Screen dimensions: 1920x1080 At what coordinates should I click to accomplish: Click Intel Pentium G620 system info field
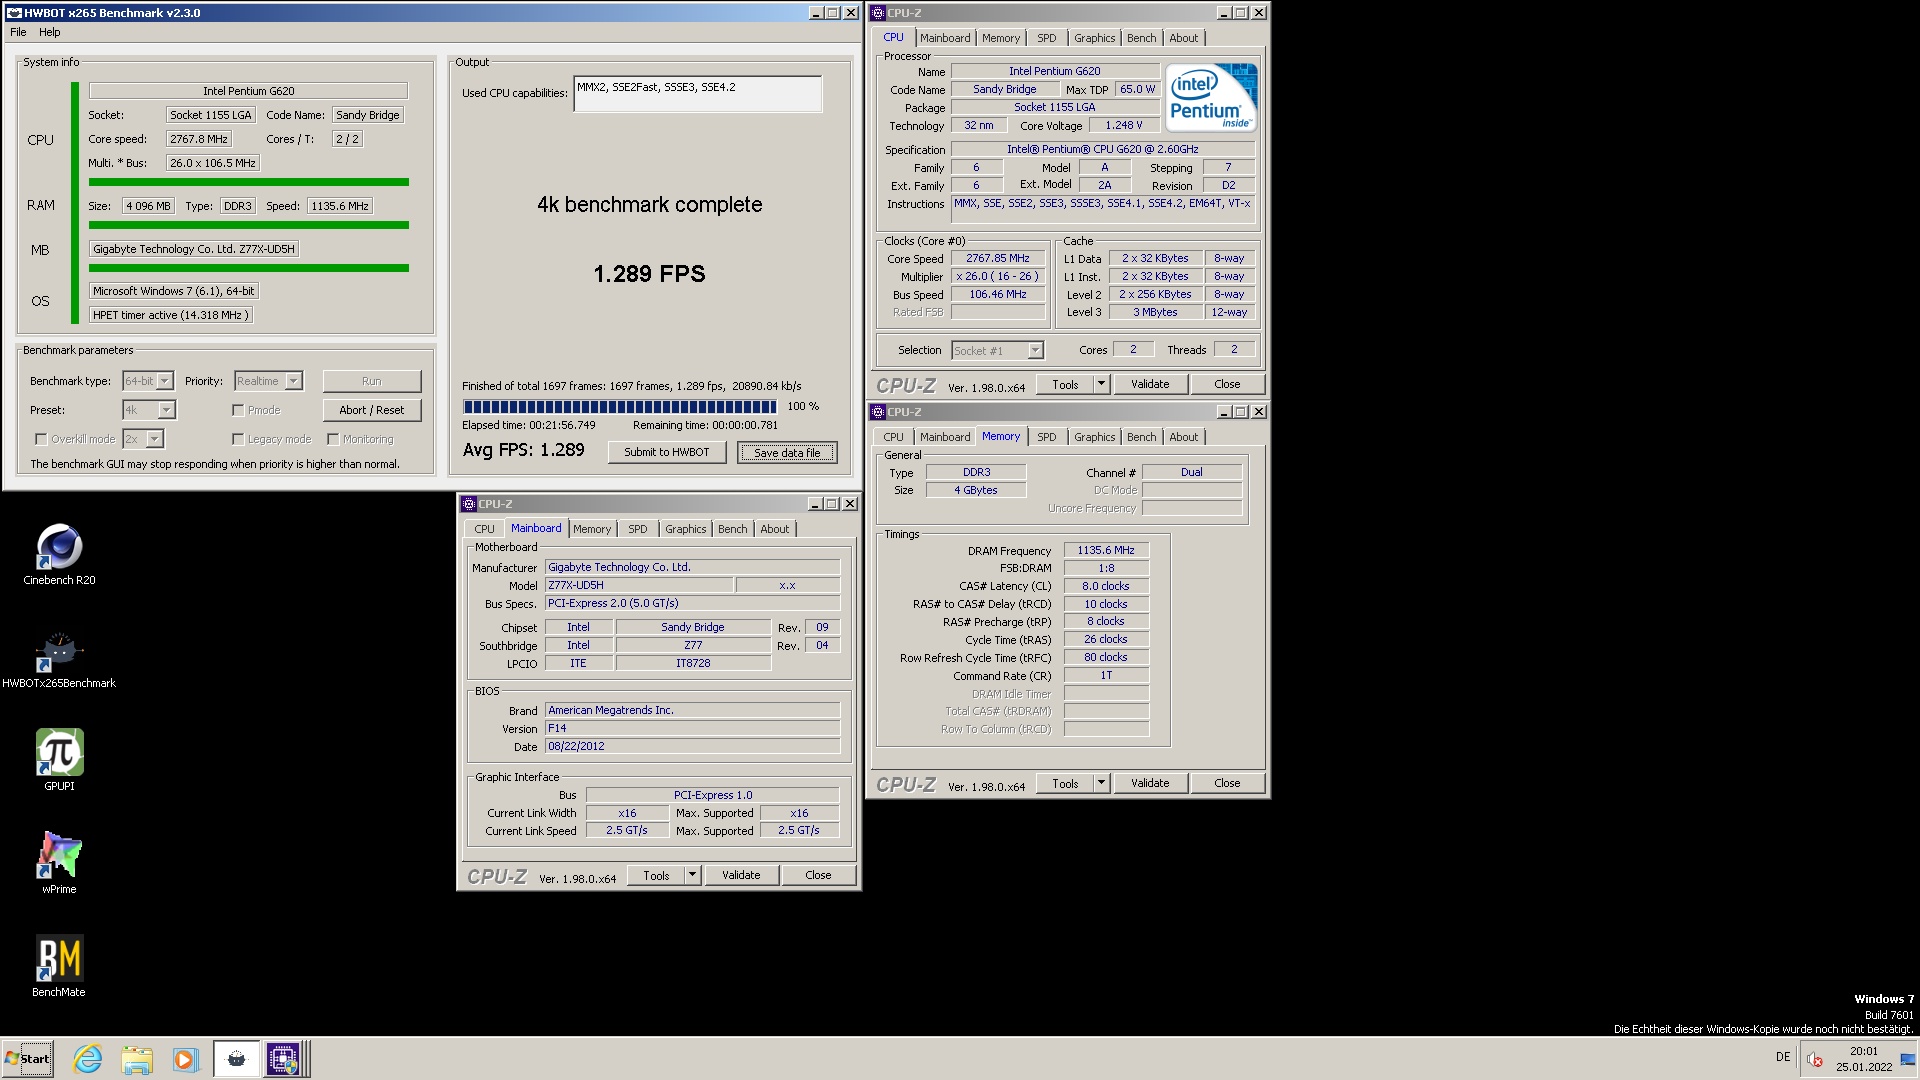click(x=249, y=91)
